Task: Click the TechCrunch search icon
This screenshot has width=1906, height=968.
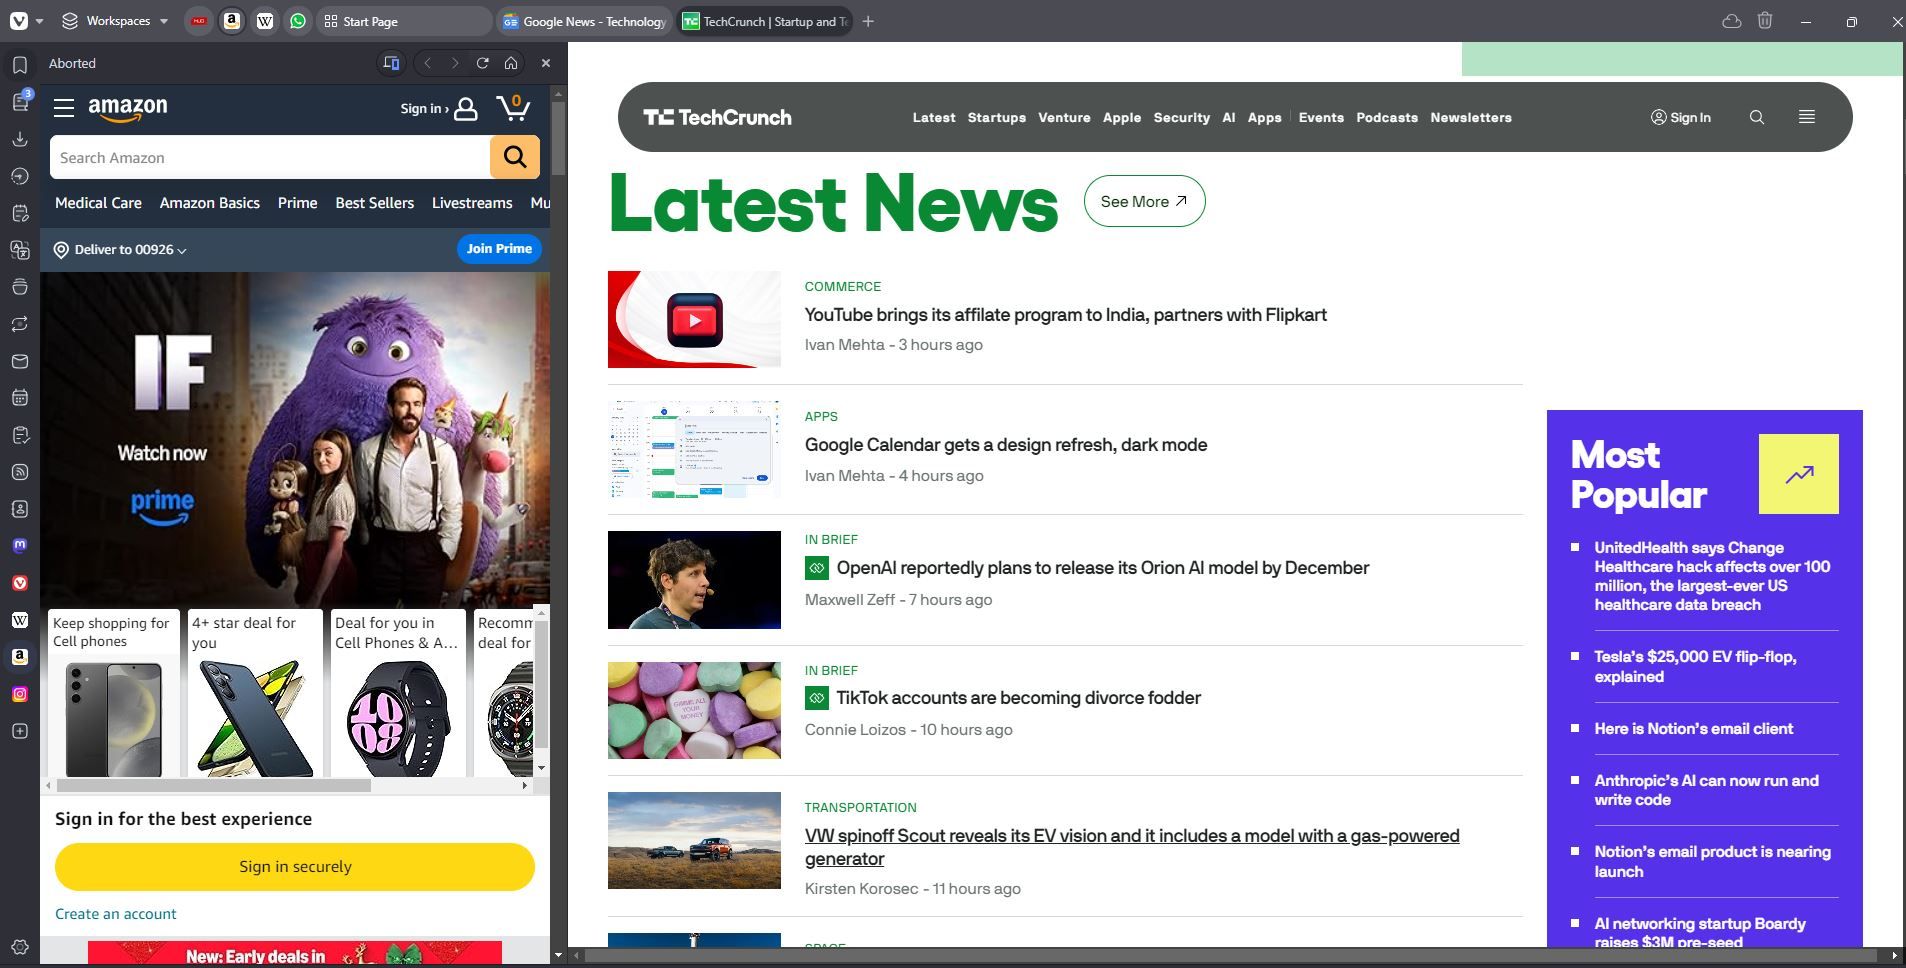Action: tap(1756, 117)
